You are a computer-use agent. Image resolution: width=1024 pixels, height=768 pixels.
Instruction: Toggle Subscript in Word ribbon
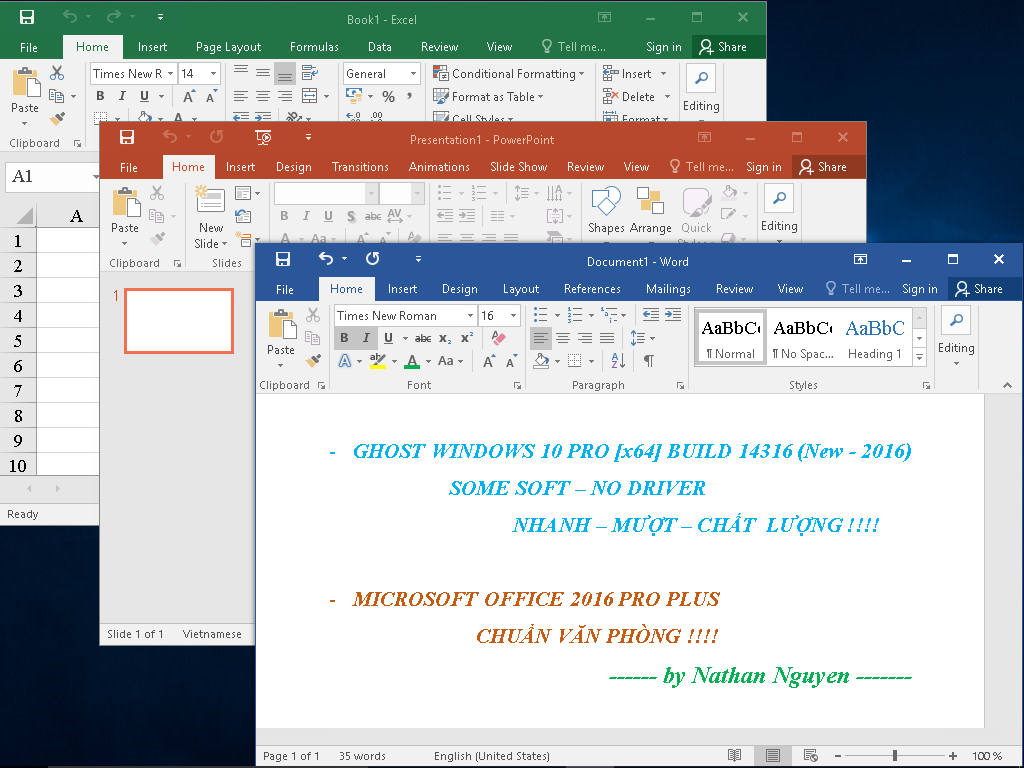[x=445, y=338]
